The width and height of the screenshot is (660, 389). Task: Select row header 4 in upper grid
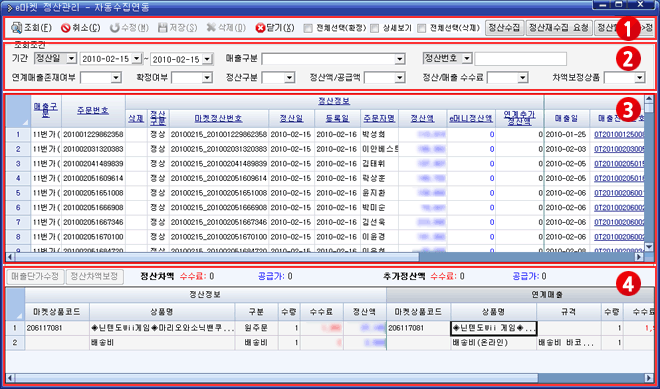(x=18, y=179)
